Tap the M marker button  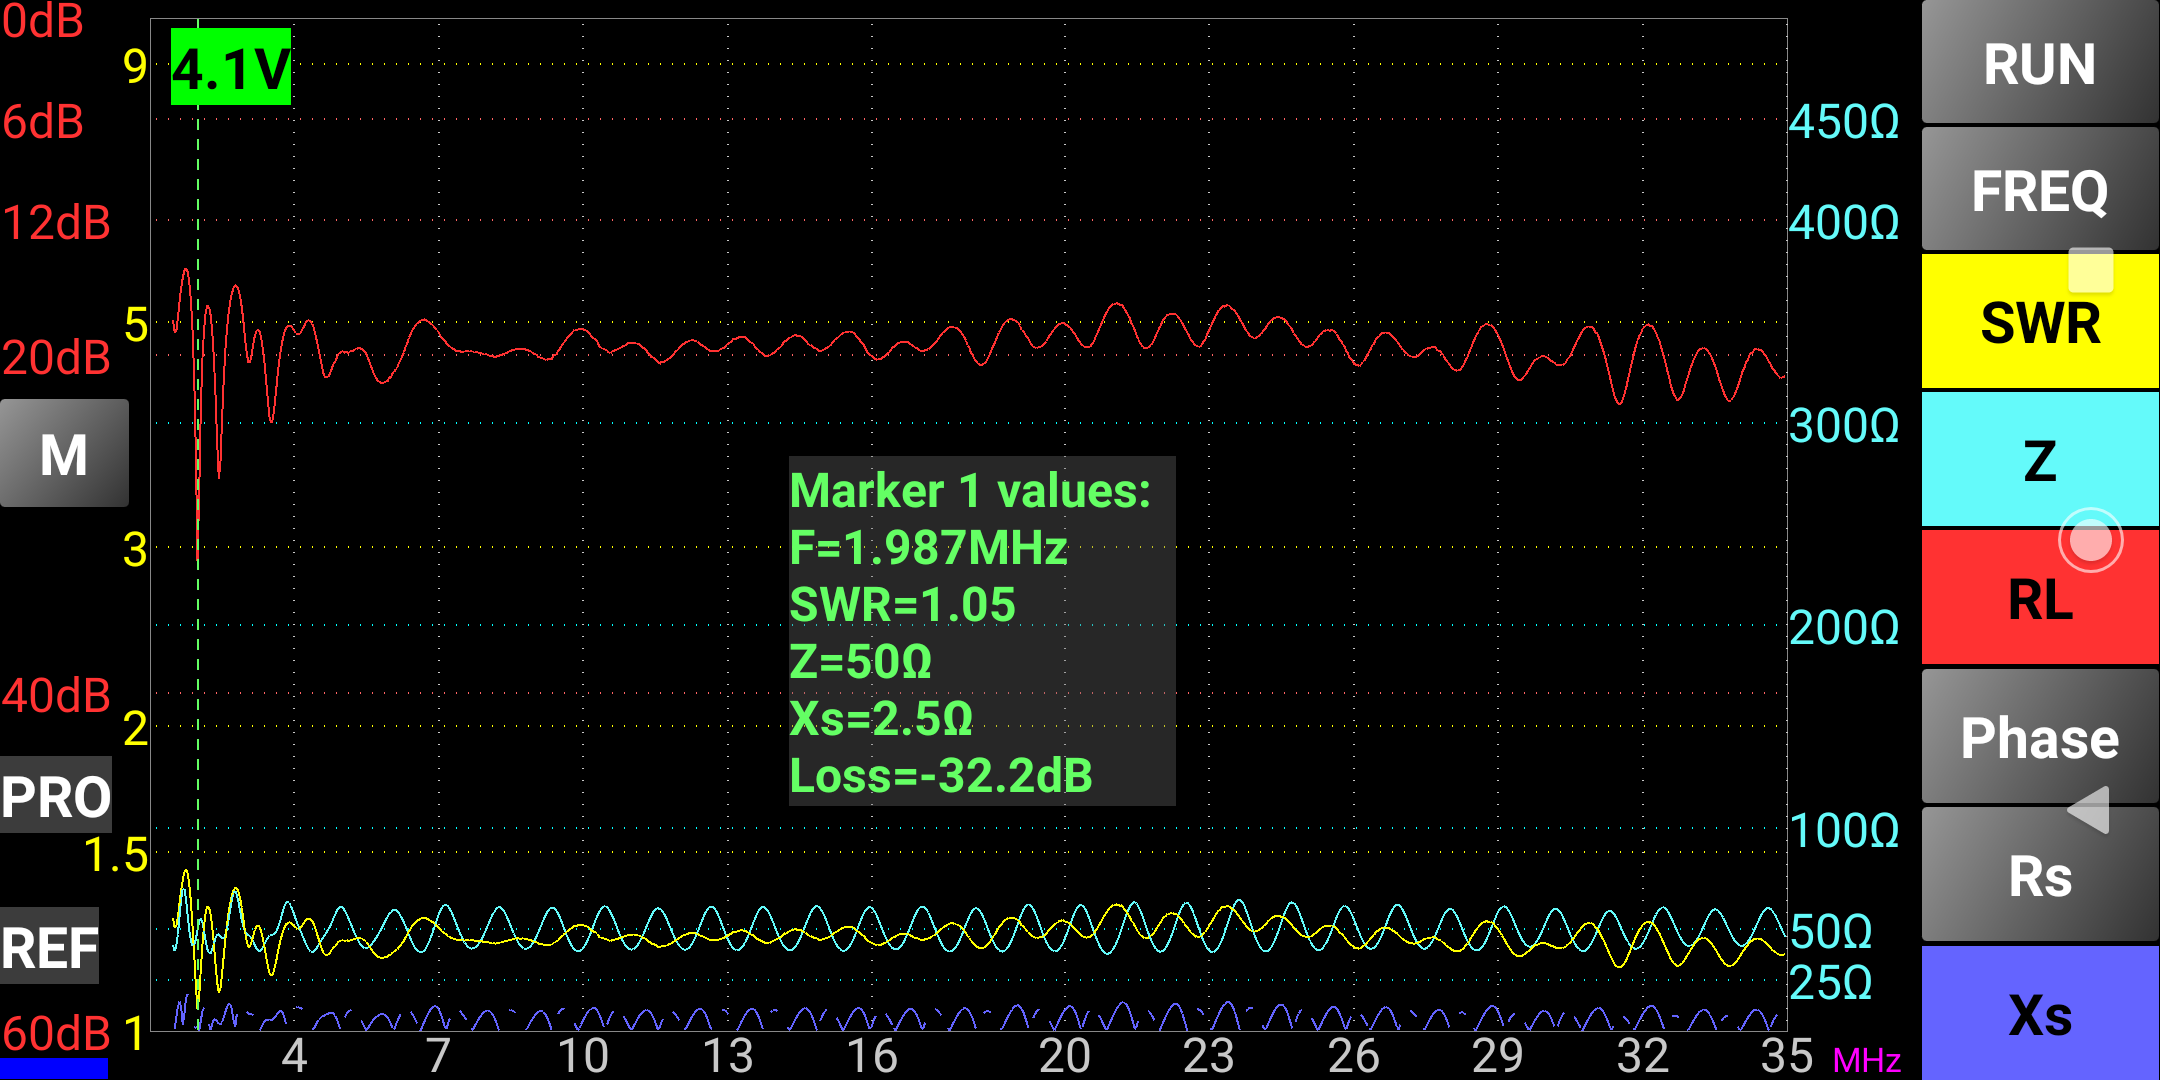pos(64,454)
